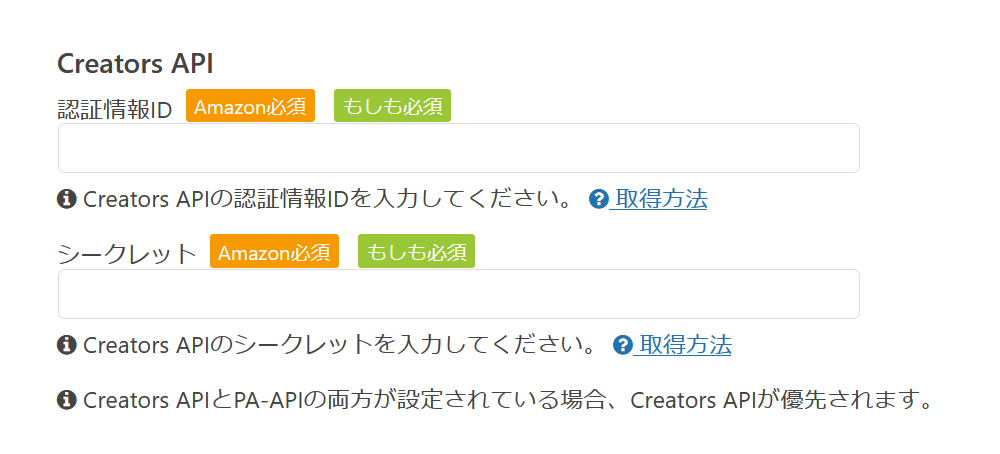Viewport: 1000px width, 454px height.
Task: Click the green もしも必須 badge next to 認証情報ID
Action: coord(392,106)
